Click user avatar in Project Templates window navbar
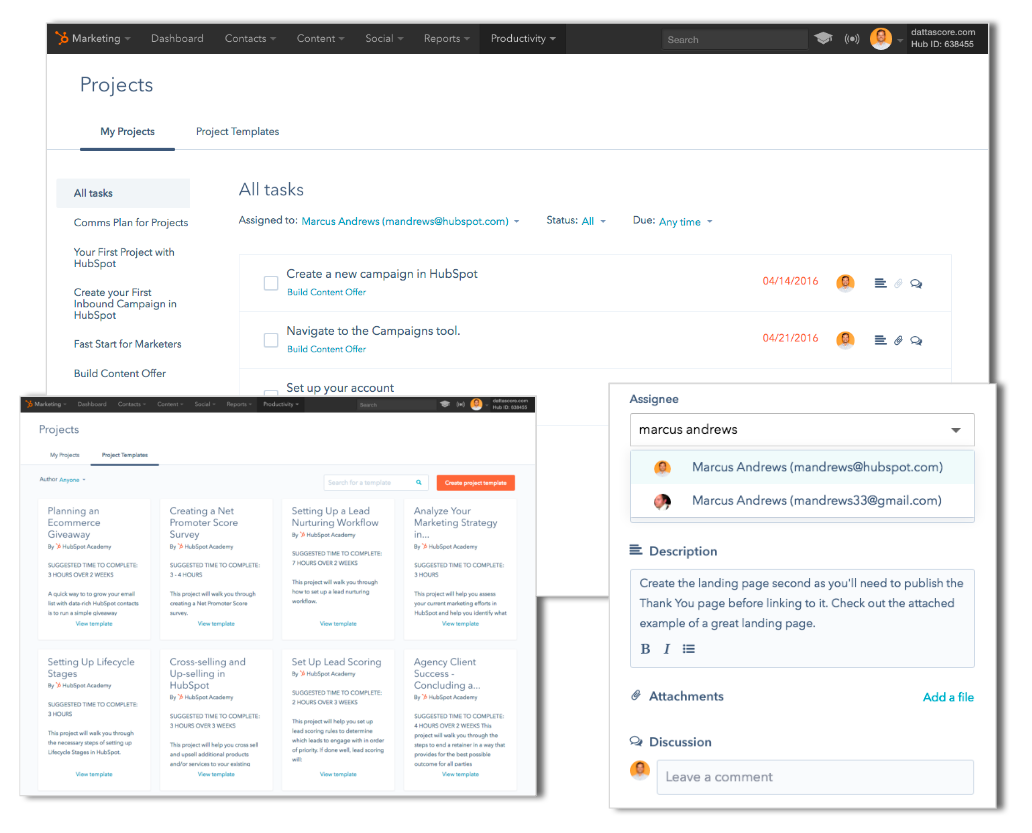The width and height of the screenshot is (1032, 833). point(477,404)
